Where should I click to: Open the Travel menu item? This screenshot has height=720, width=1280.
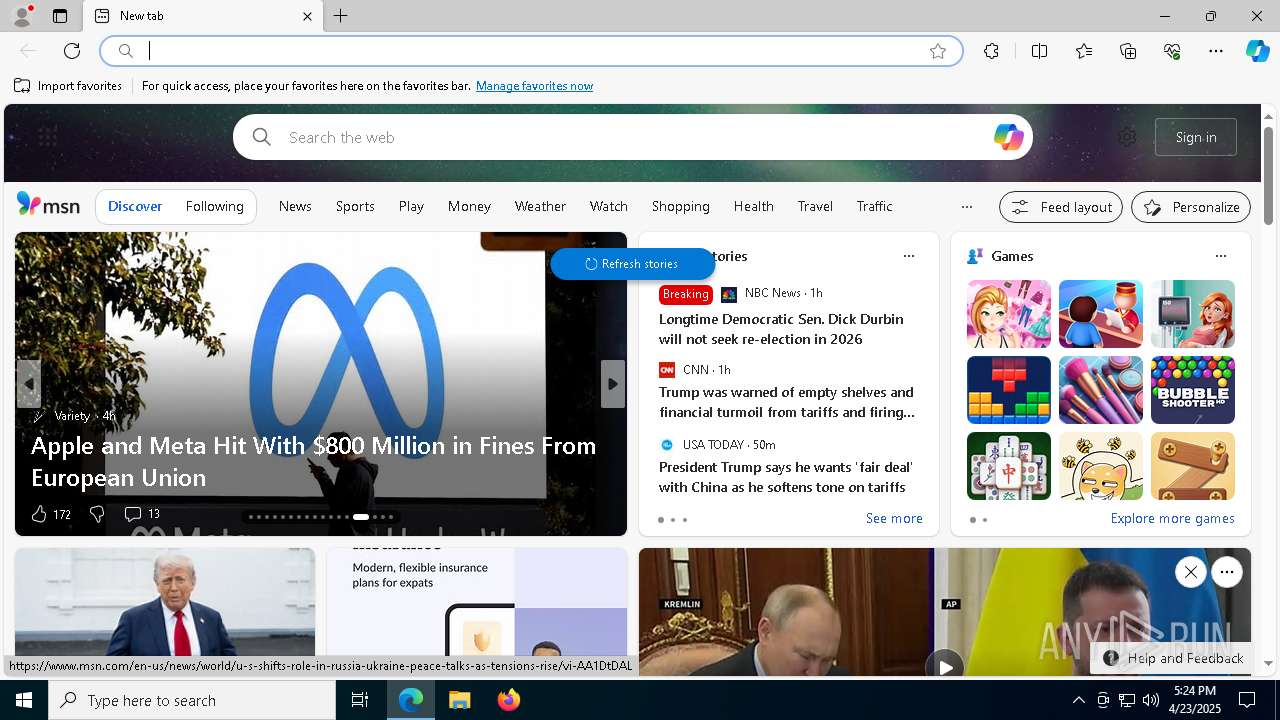click(x=815, y=206)
